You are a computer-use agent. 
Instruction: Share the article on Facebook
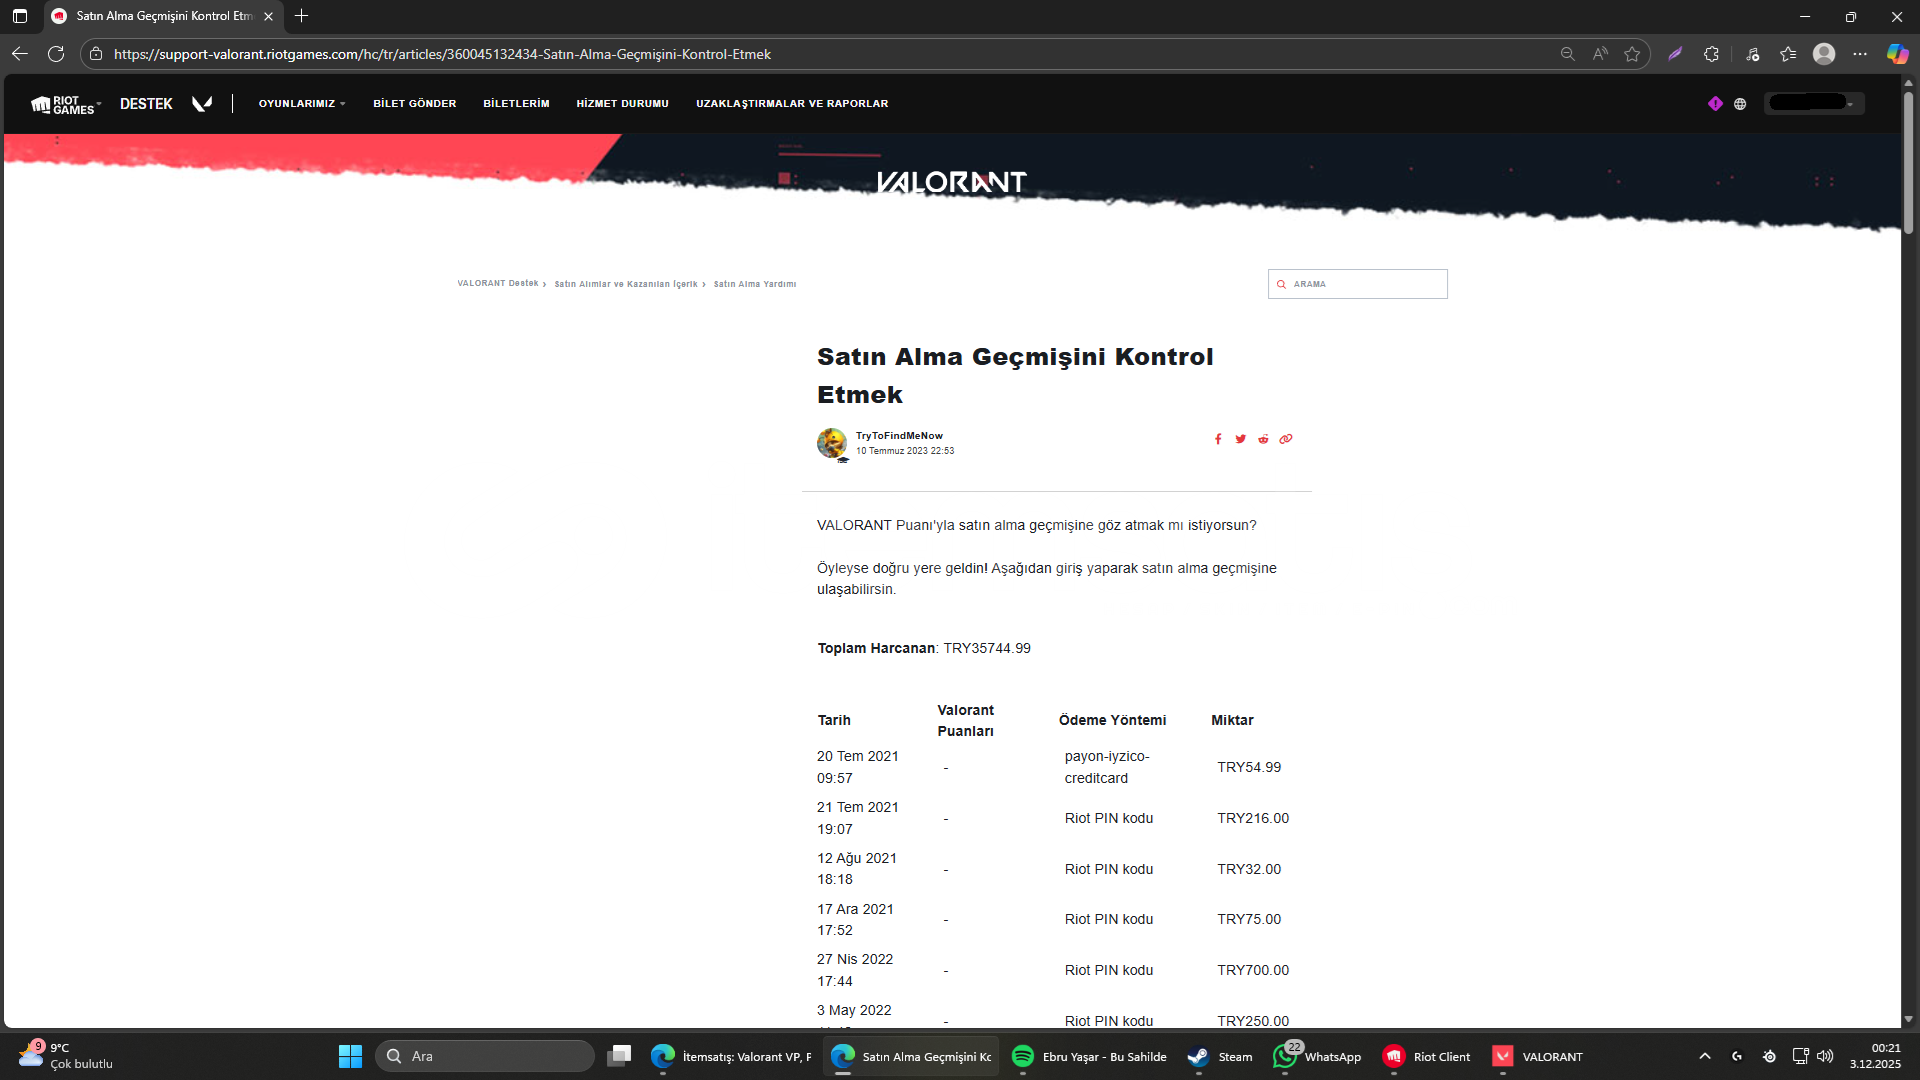1218,439
